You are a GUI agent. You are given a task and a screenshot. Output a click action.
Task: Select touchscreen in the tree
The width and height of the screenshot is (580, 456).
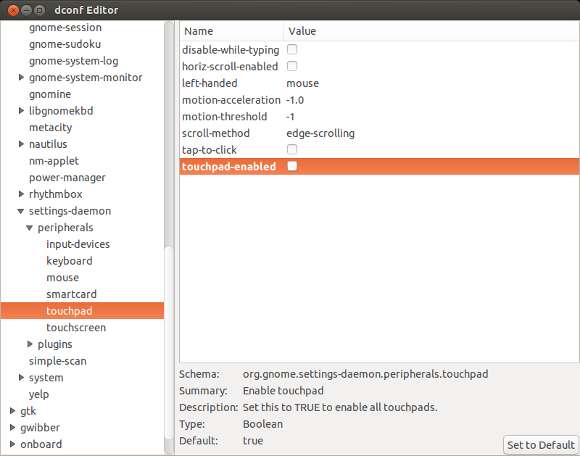tap(76, 327)
